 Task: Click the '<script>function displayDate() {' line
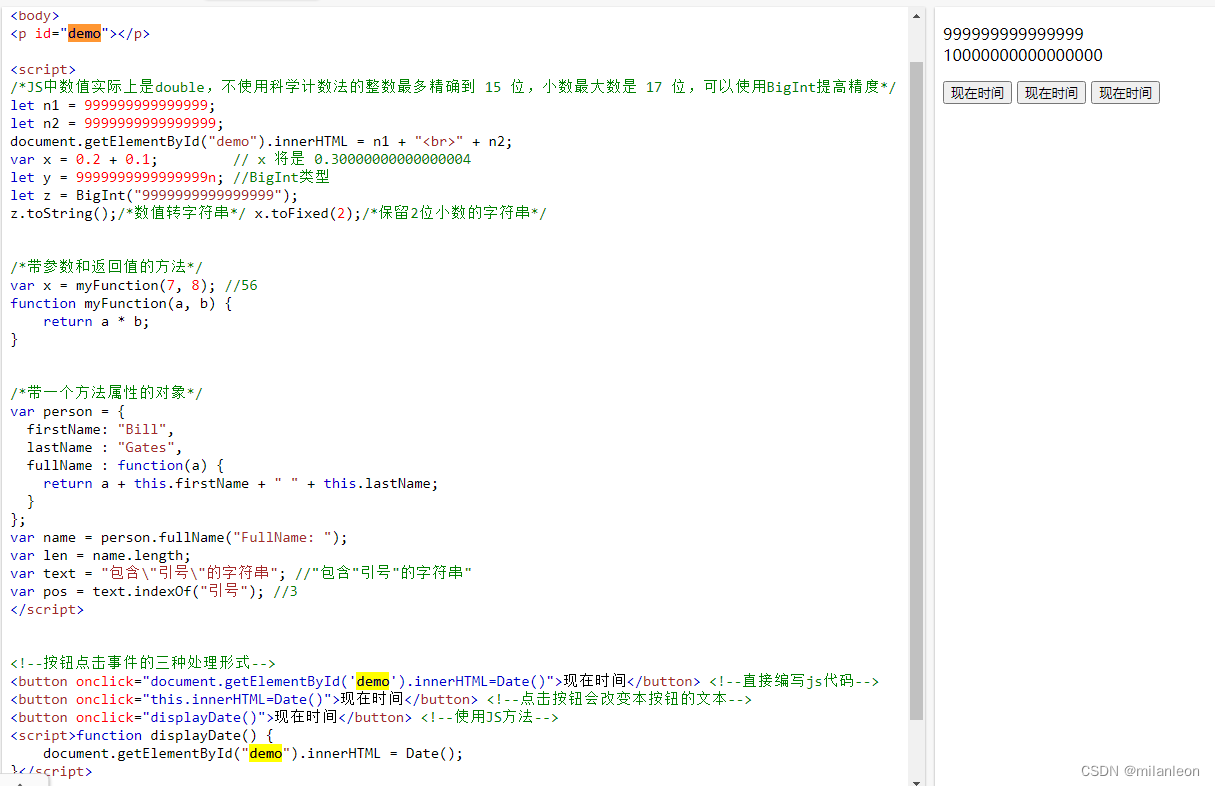141,735
